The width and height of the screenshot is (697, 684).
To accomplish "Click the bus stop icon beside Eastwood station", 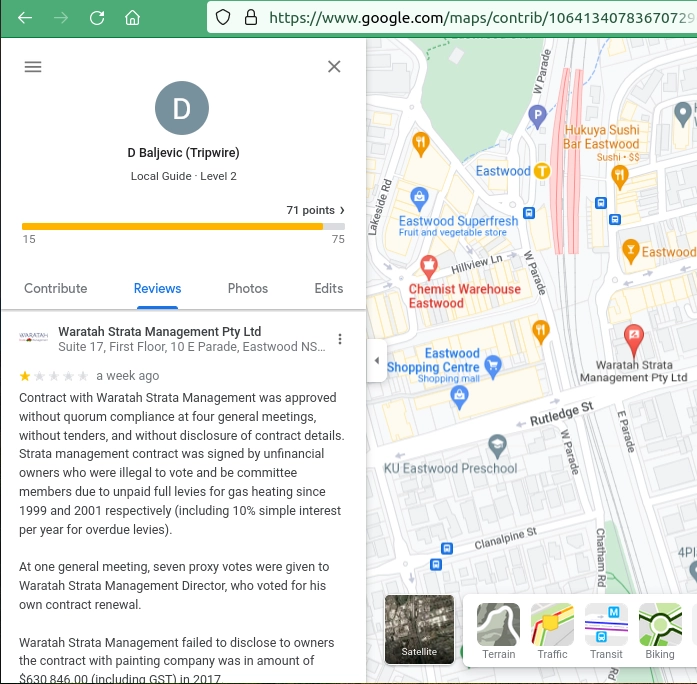I will pyautogui.click(x=529, y=213).
